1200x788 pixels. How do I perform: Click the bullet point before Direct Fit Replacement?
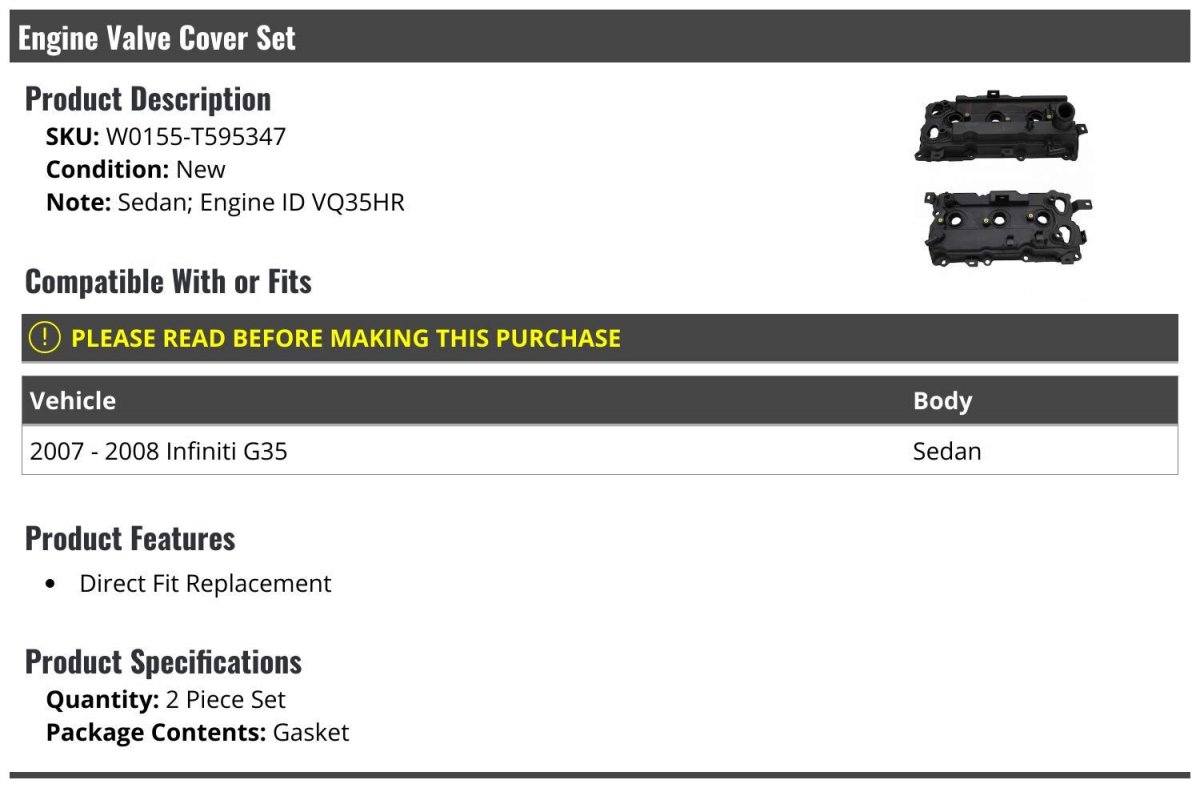(x=52, y=584)
